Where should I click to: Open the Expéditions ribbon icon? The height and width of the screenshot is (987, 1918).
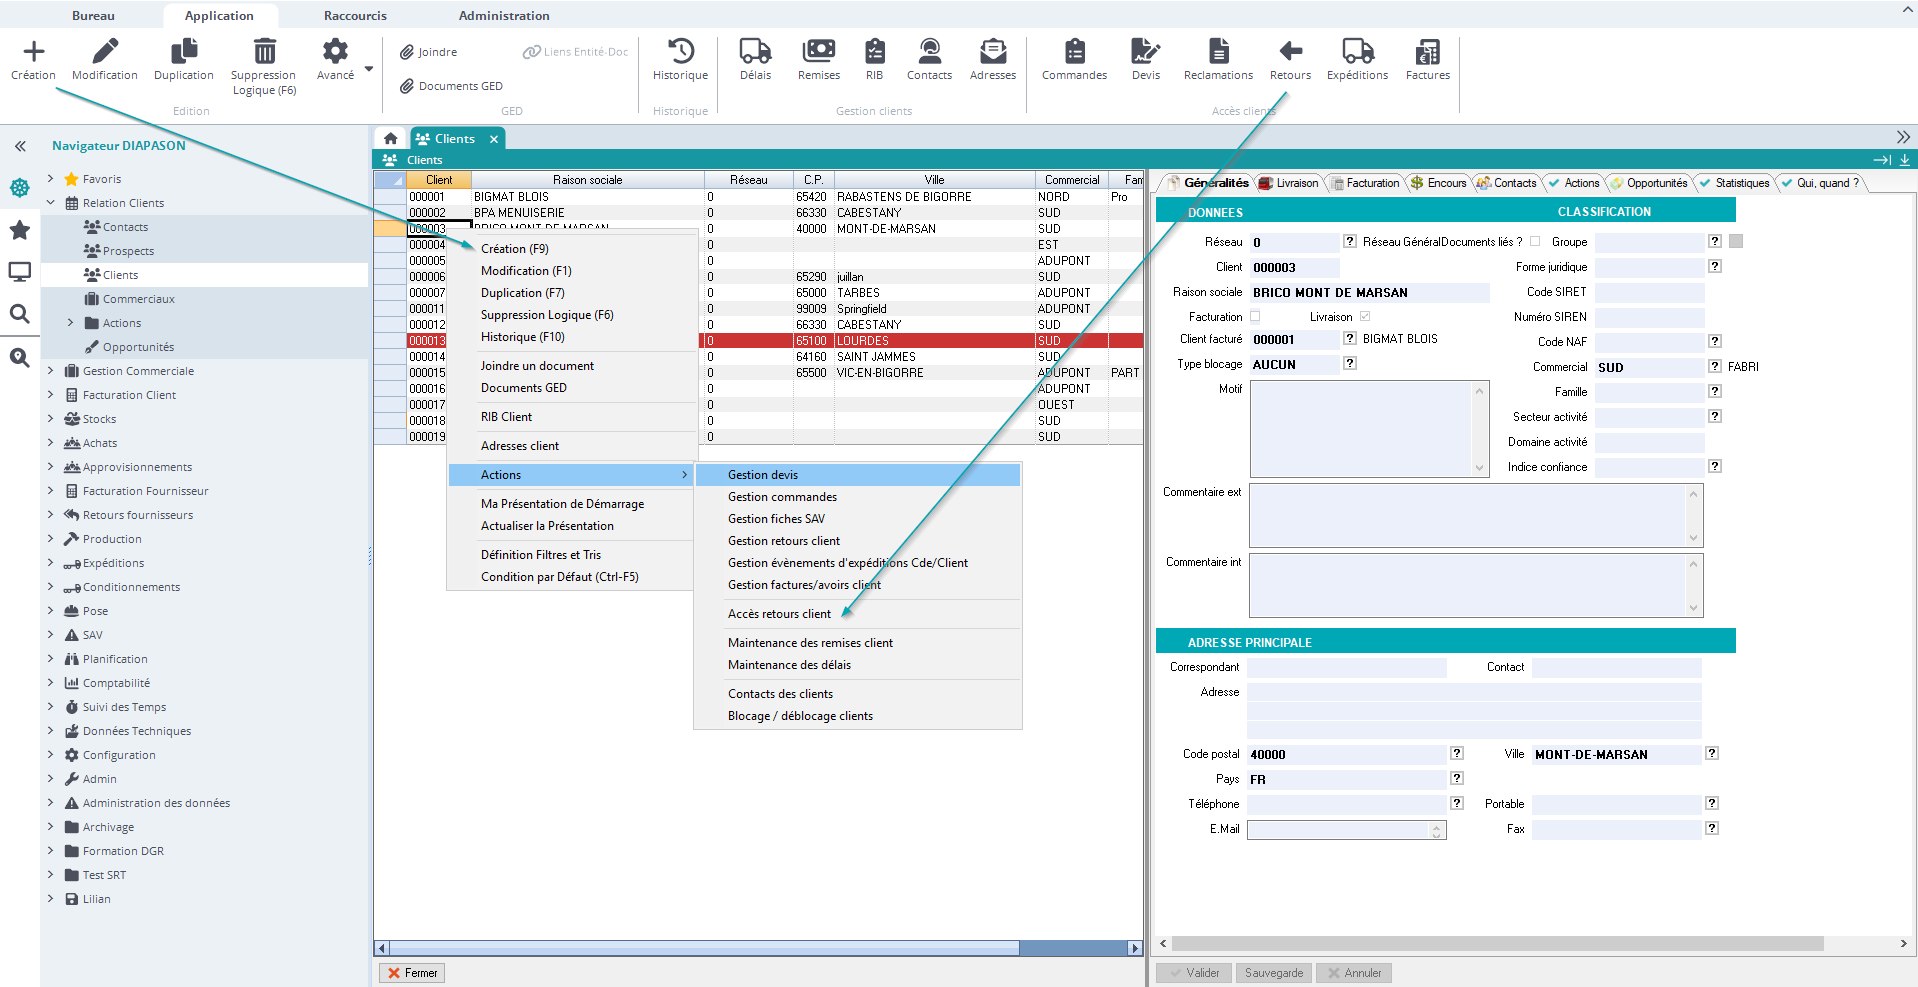pyautogui.click(x=1357, y=52)
